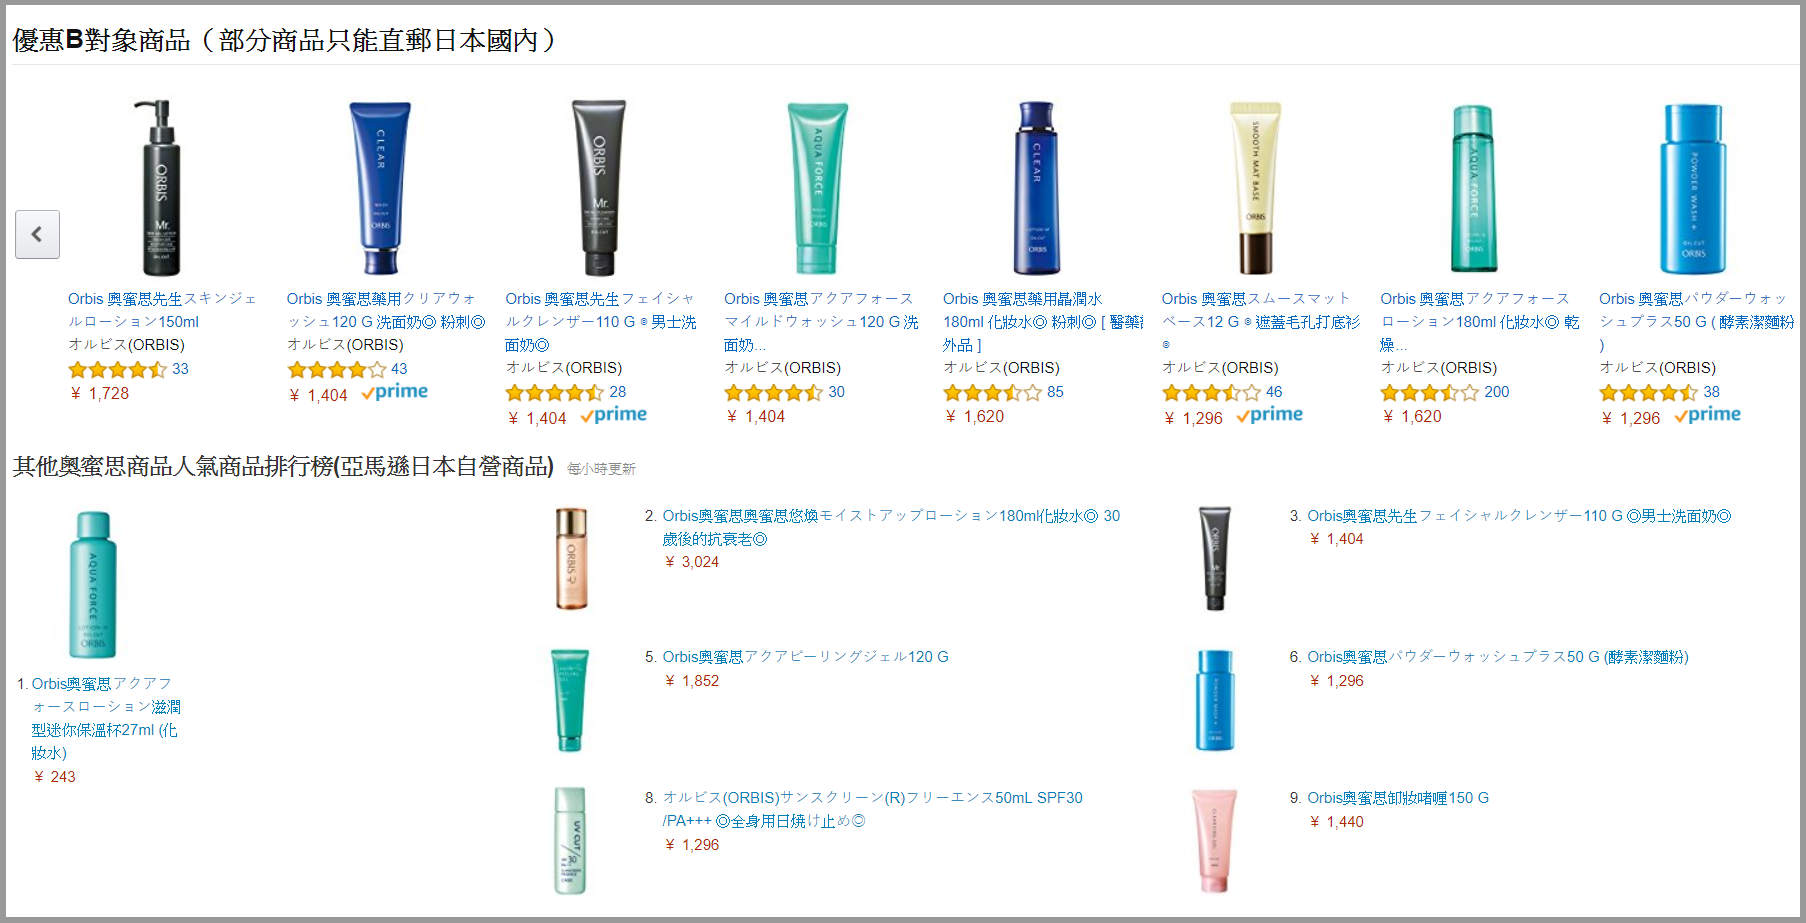1806x923 pixels.
Task: Open rank 9 Orbis 150 G cleanser link
Action: click(x=1398, y=798)
